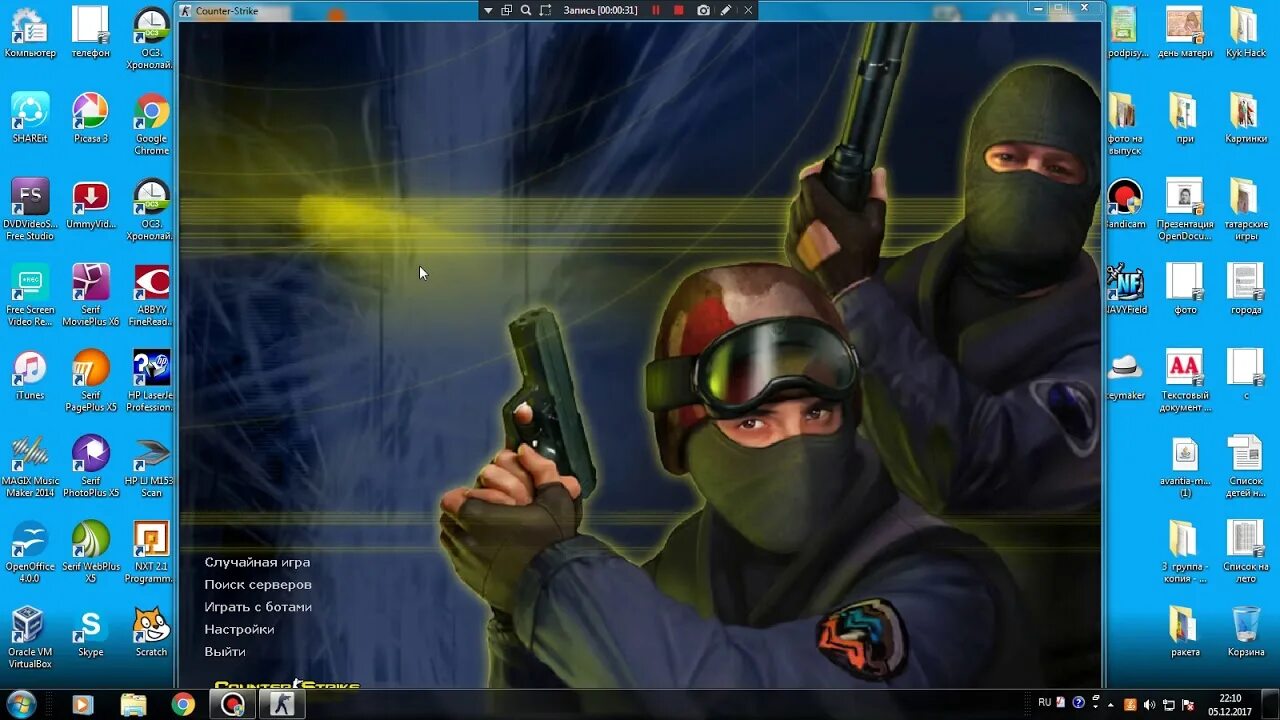This screenshot has width=1280, height=720.
Task: Open media player from taskbar
Action: (83, 705)
